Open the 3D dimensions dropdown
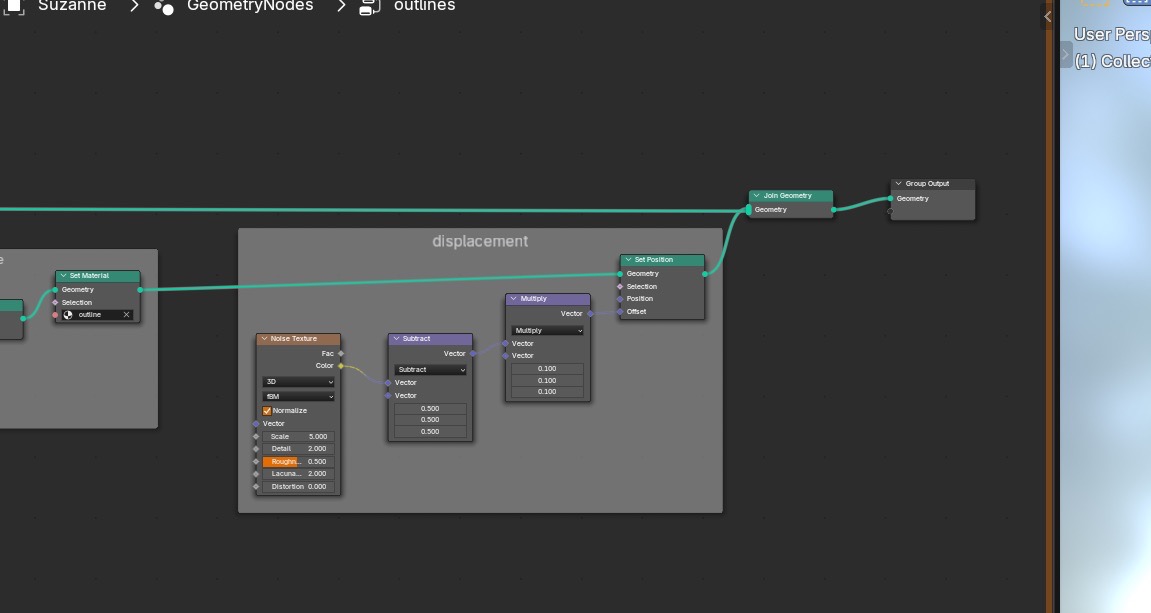The image size is (1151, 613). click(298, 382)
